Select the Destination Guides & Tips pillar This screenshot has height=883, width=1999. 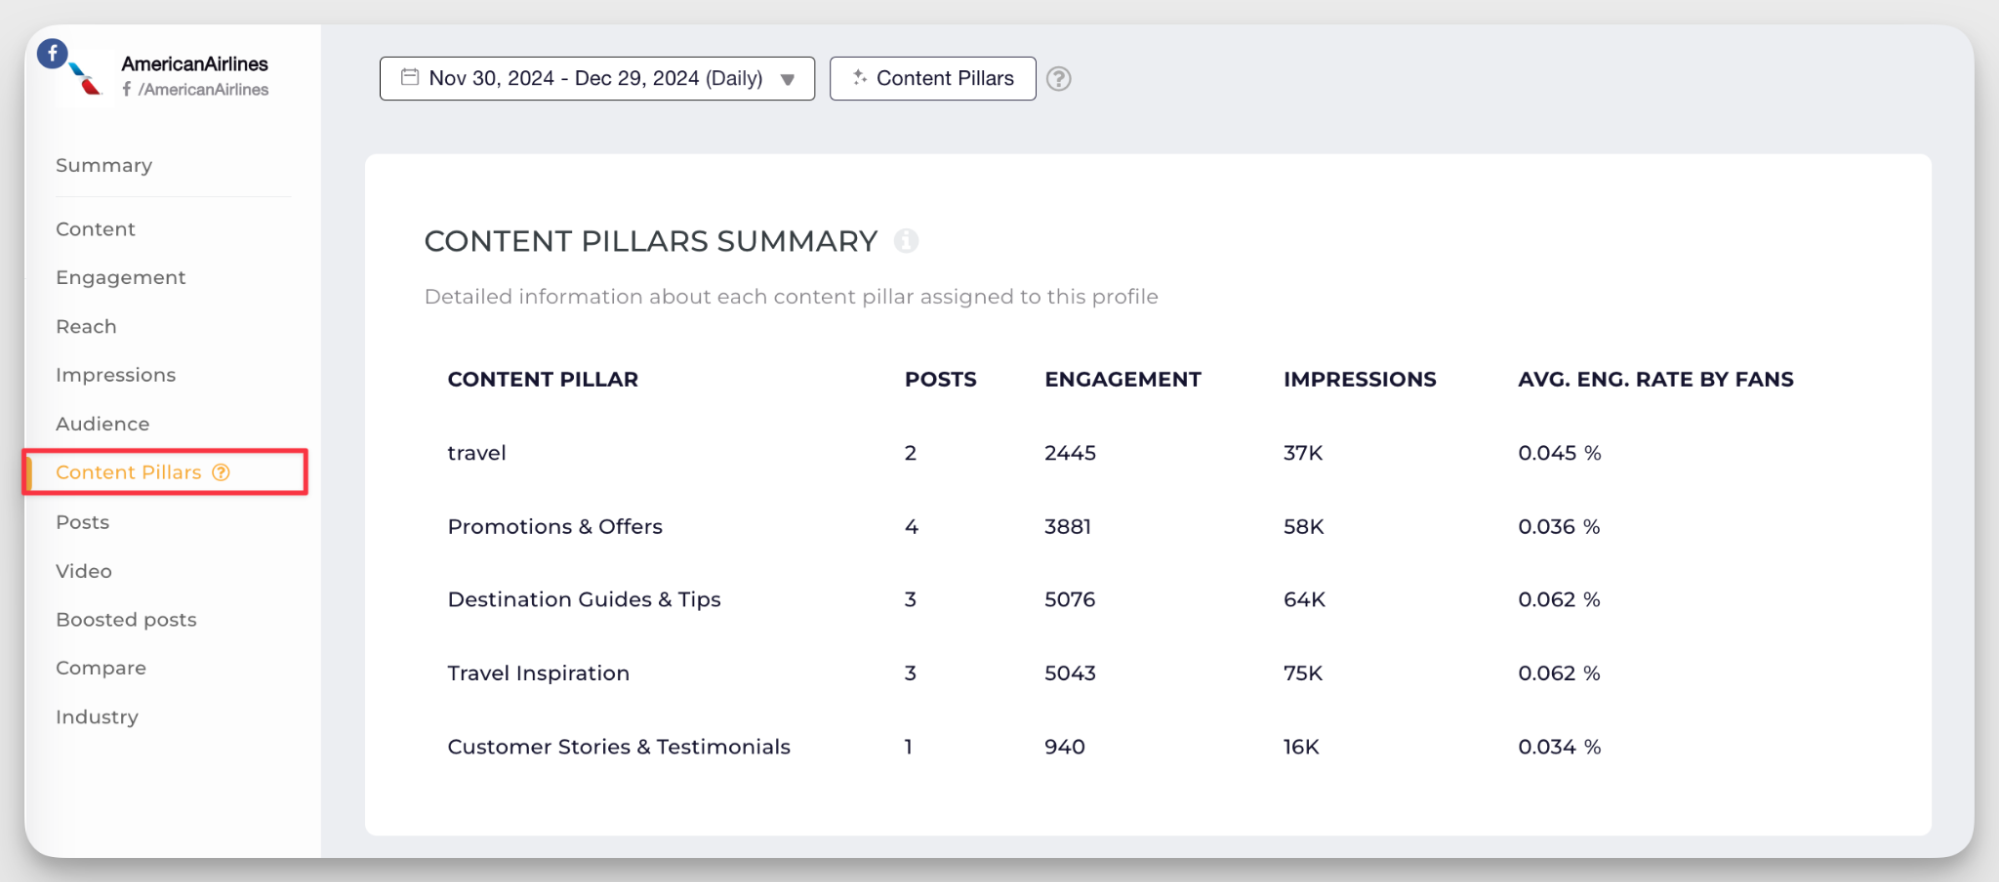584,600
